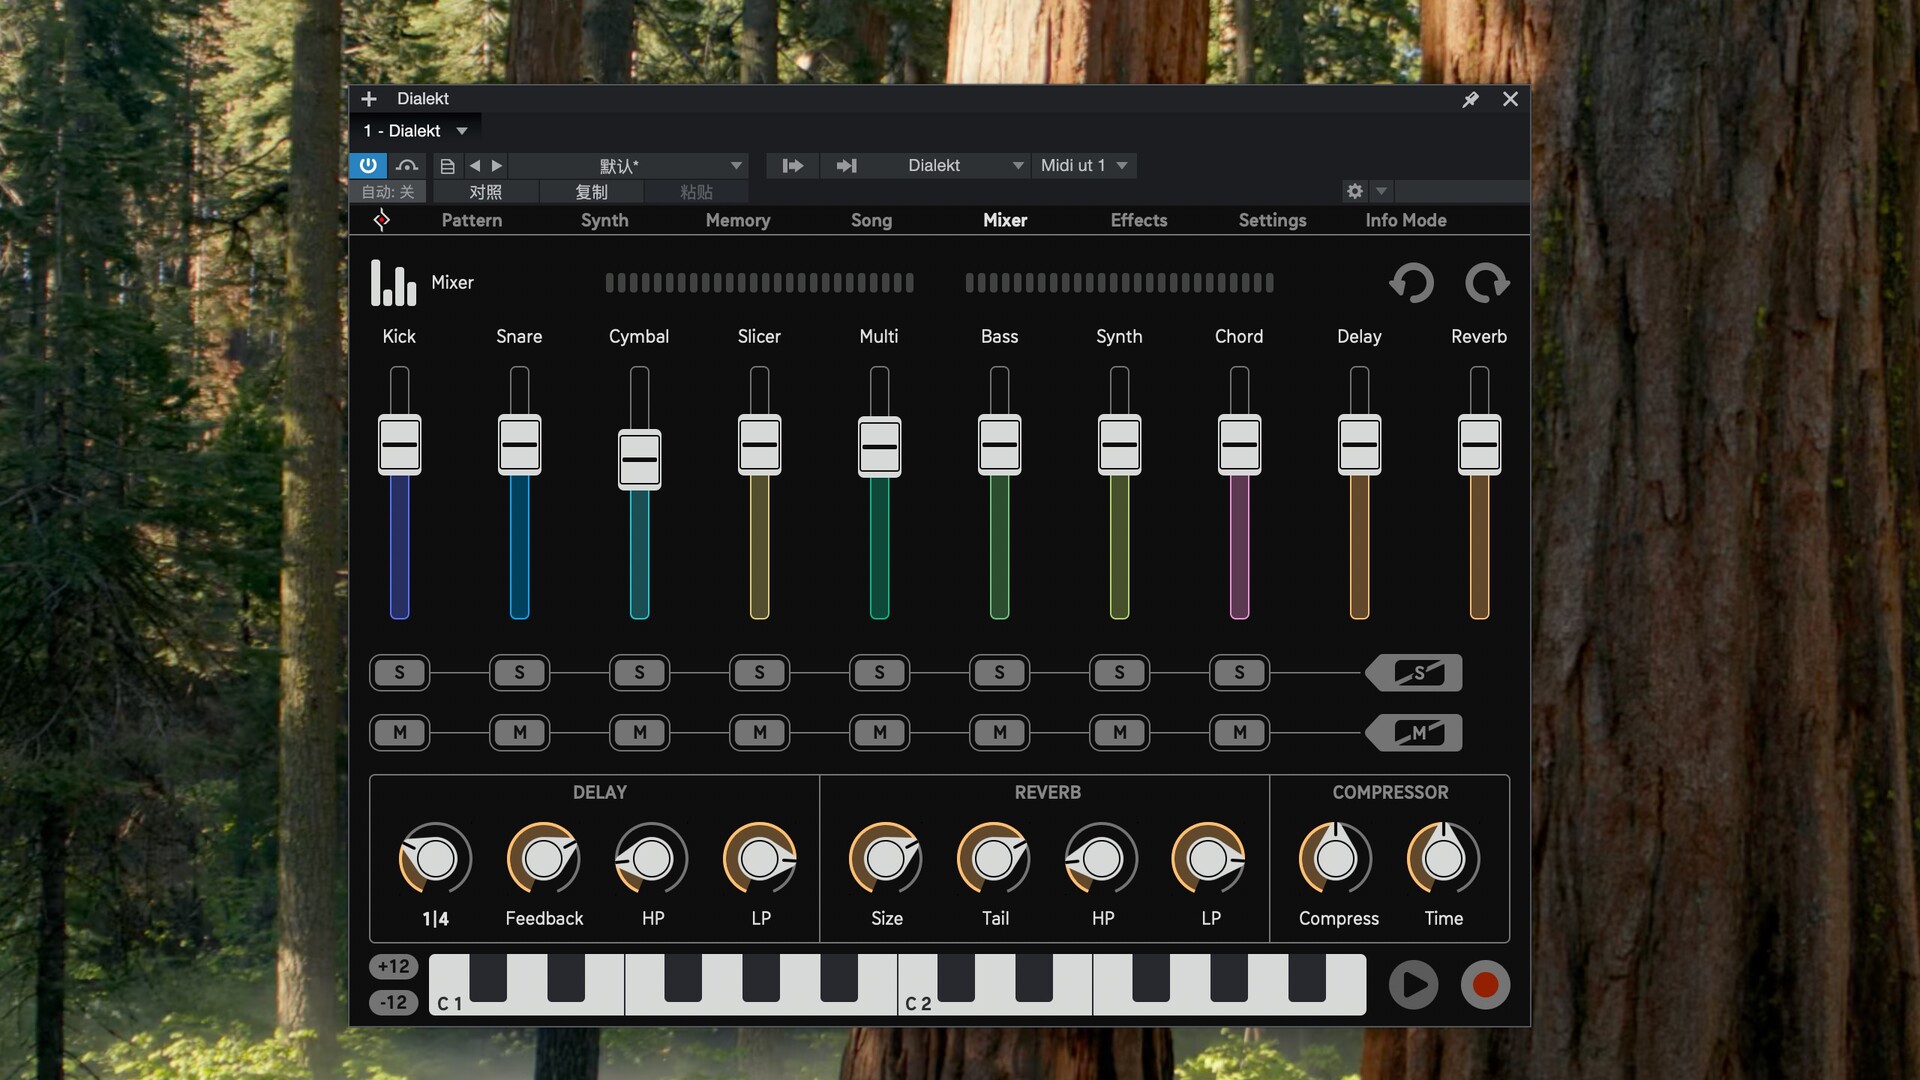This screenshot has height=1080, width=1920.
Task: Switch to the Memory tab
Action: pos(738,220)
